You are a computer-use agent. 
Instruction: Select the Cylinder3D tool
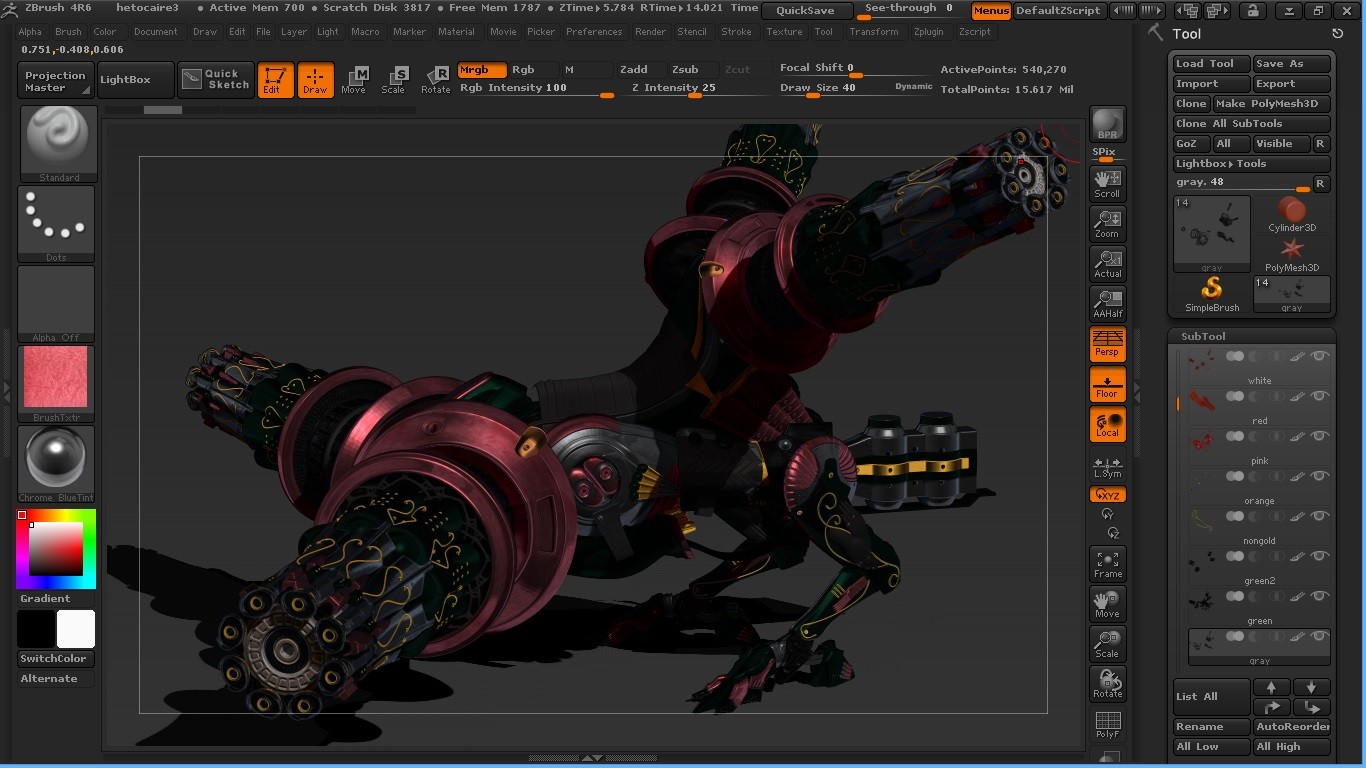pos(1292,214)
